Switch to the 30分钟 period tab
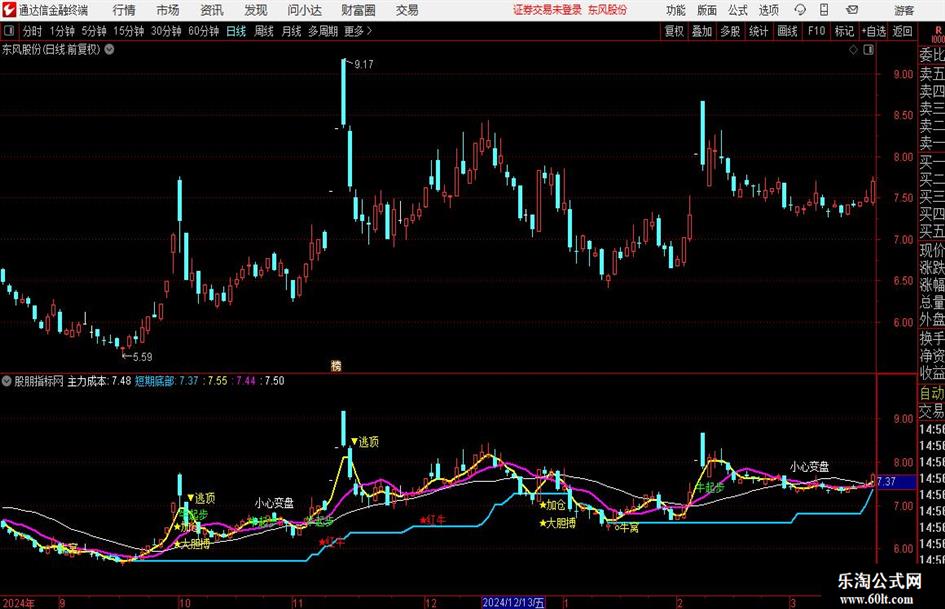945x609 pixels. coord(166,31)
